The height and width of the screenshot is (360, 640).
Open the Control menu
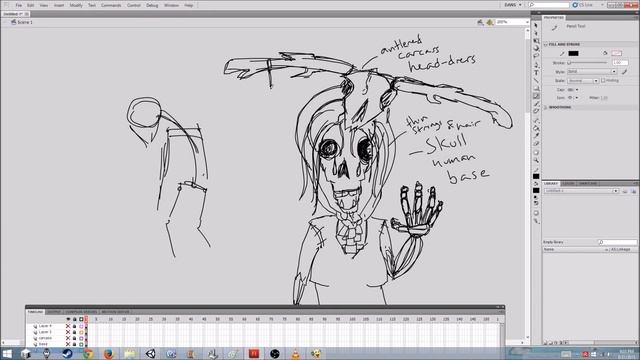(133, 5)
